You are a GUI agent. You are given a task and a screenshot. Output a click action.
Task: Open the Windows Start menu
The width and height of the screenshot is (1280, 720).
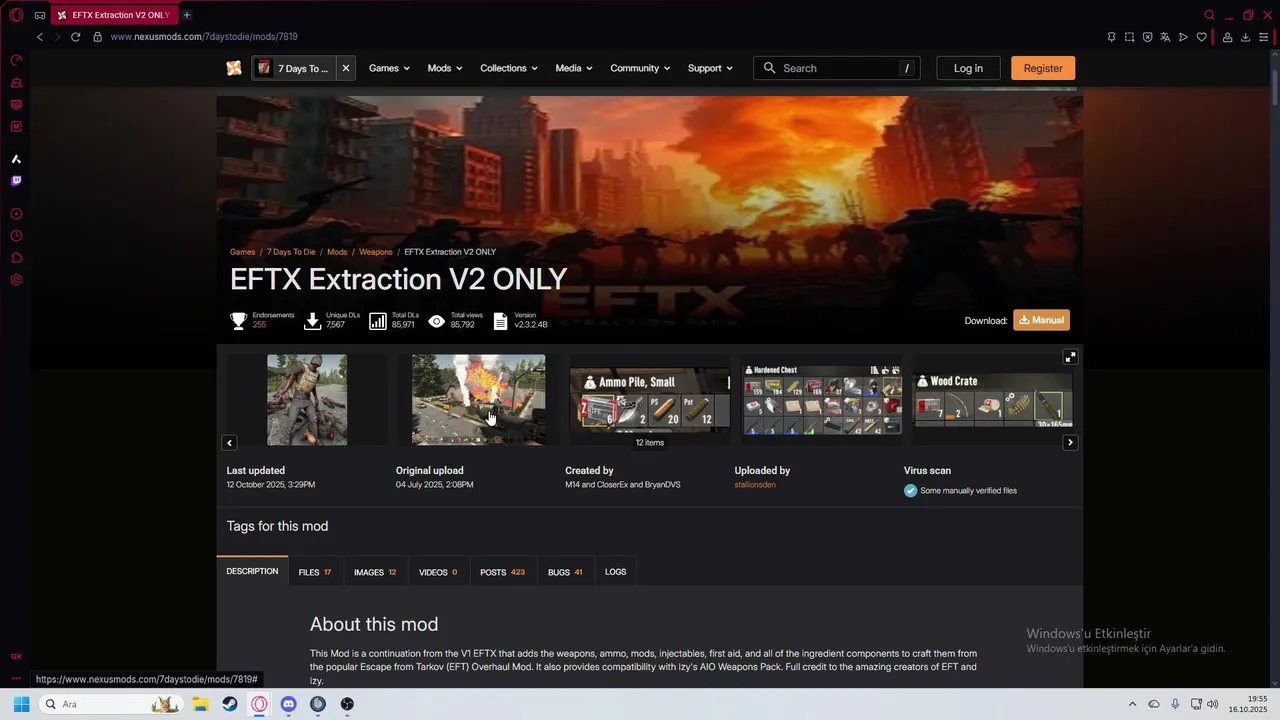tap(21, 704)
